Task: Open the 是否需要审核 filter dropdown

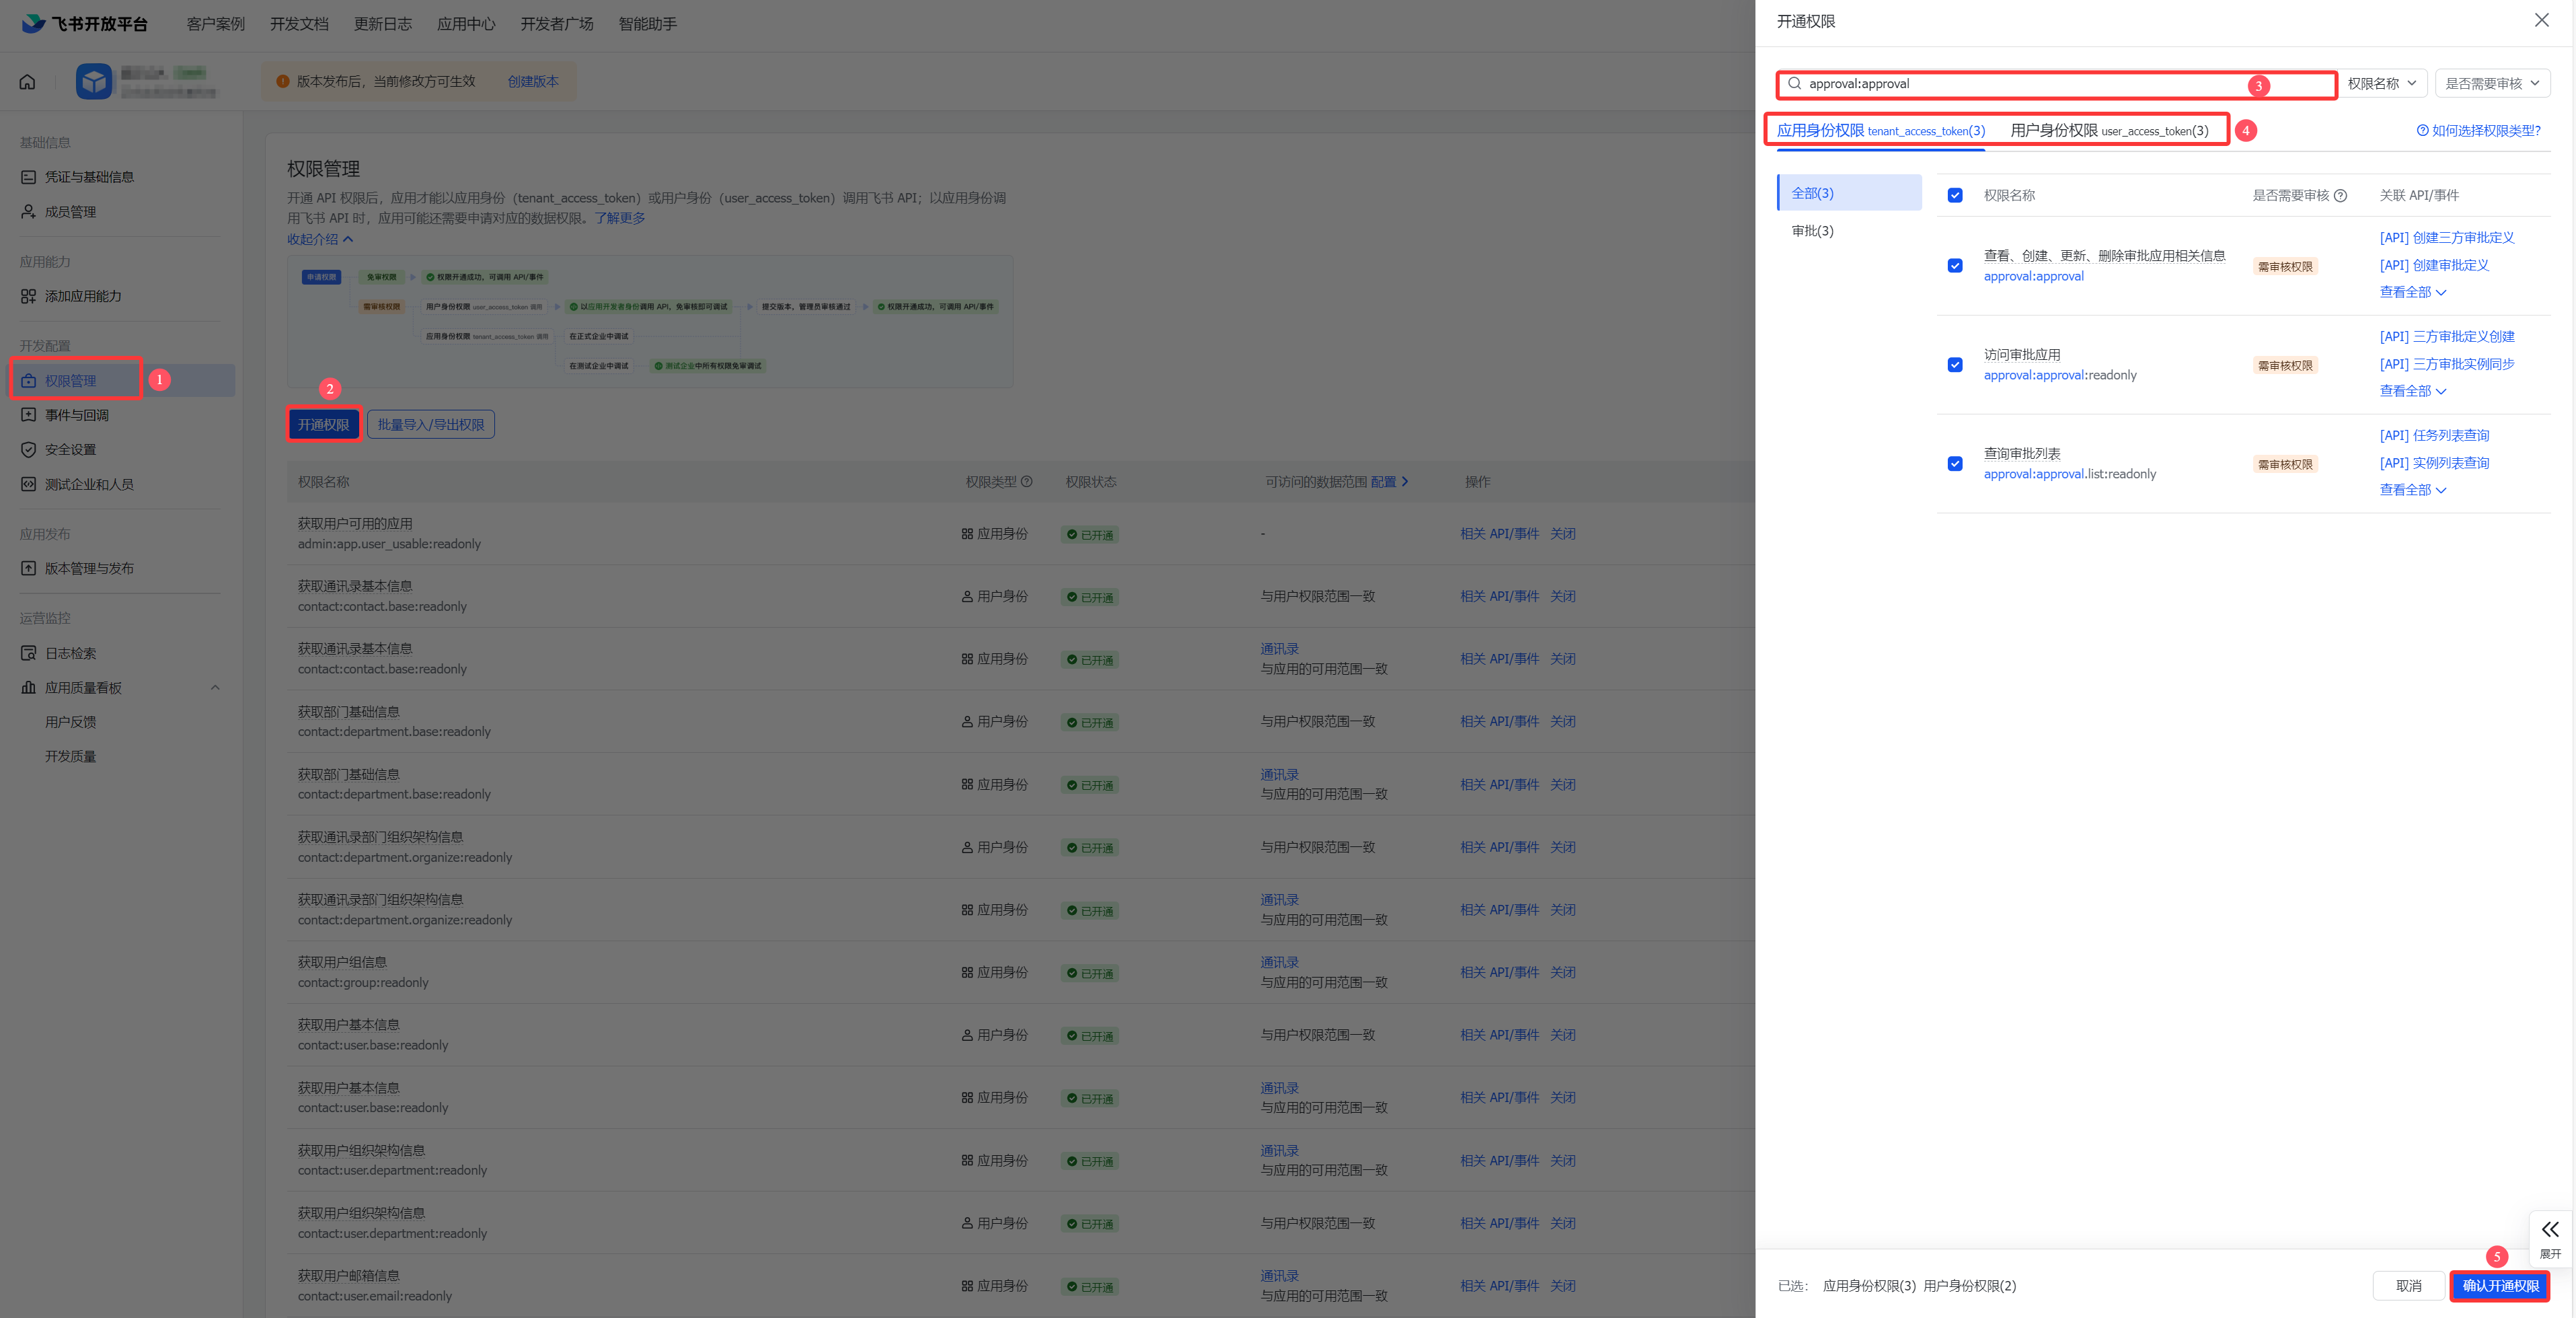Action: pos(2492,84)
